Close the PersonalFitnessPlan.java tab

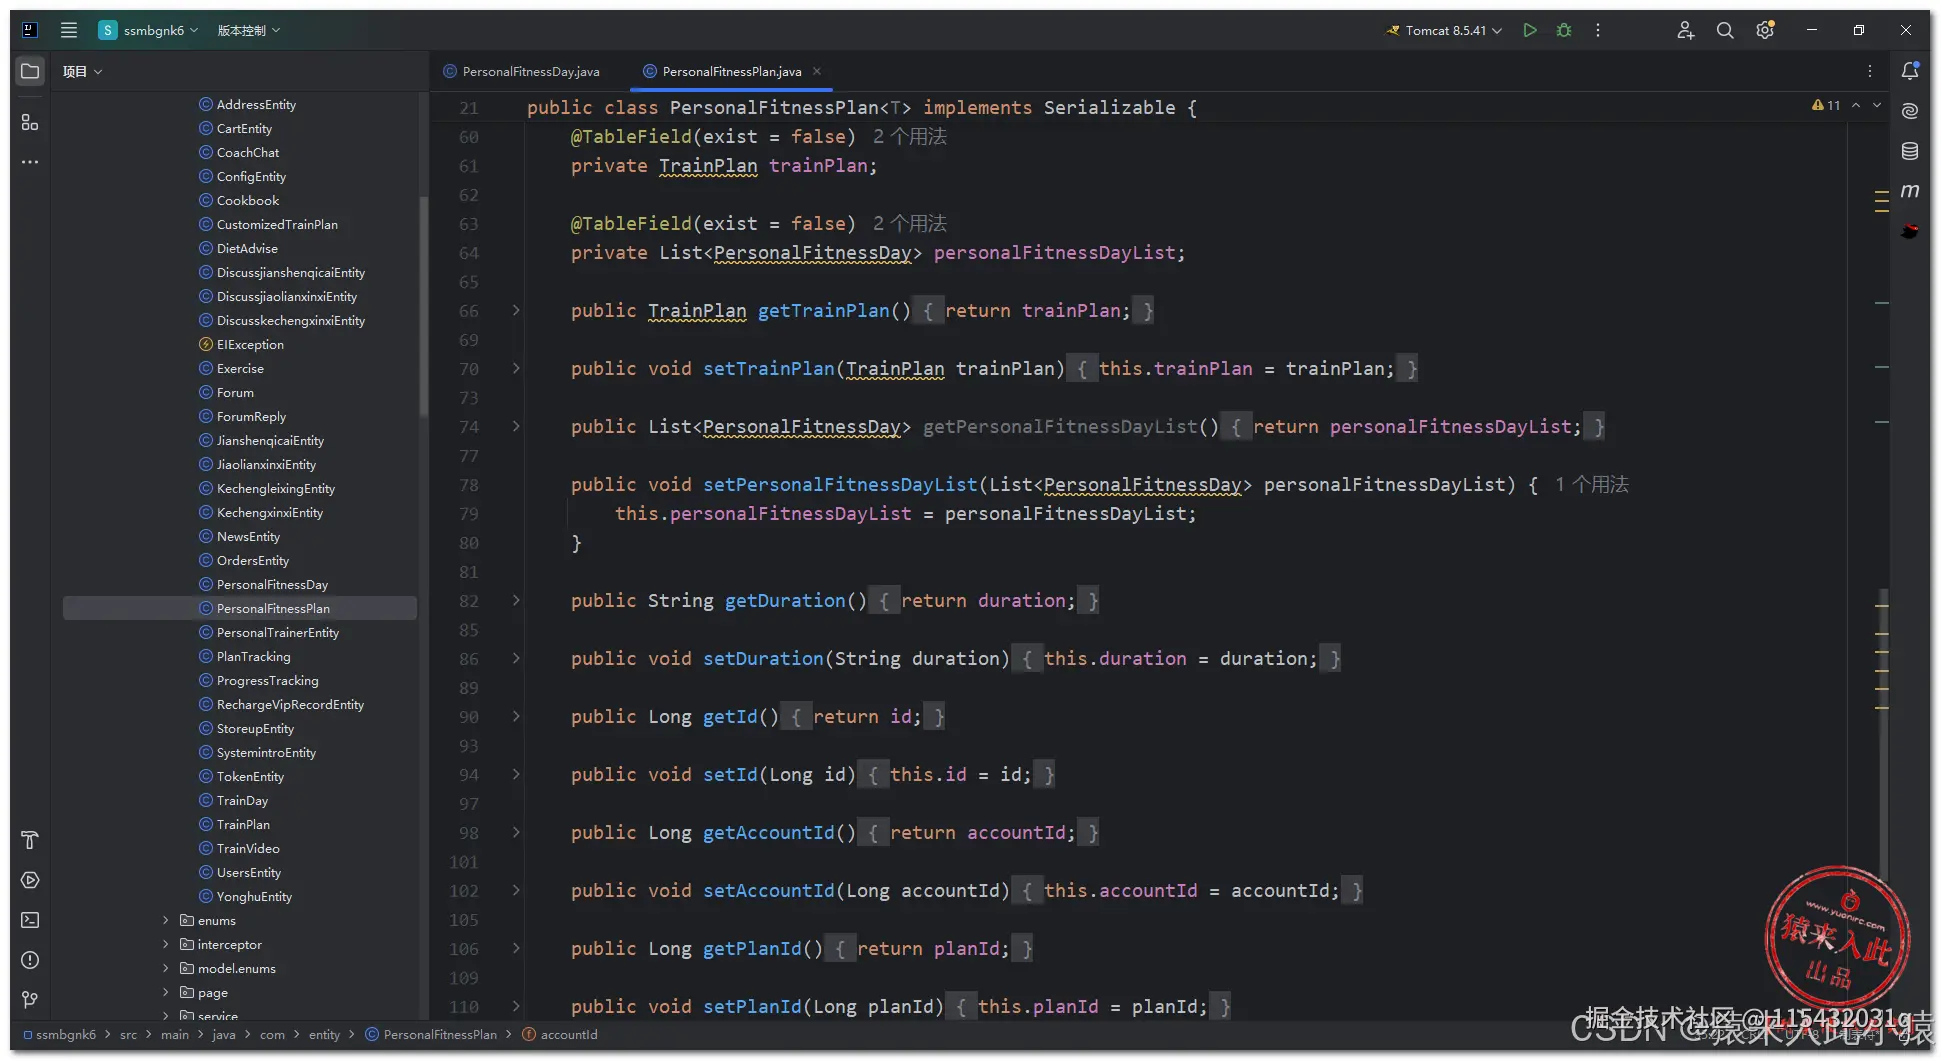(x=817, y=71)
